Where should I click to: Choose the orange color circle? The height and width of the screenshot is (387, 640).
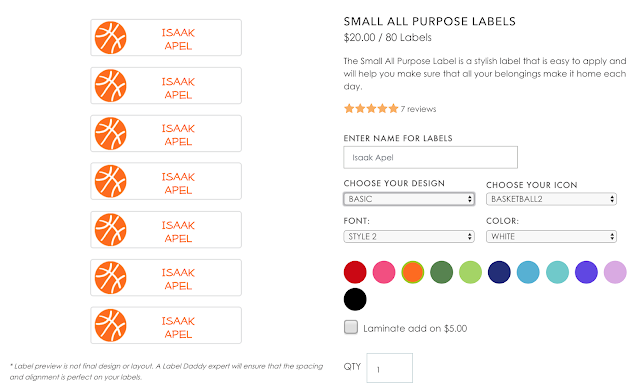pos(413,272)
